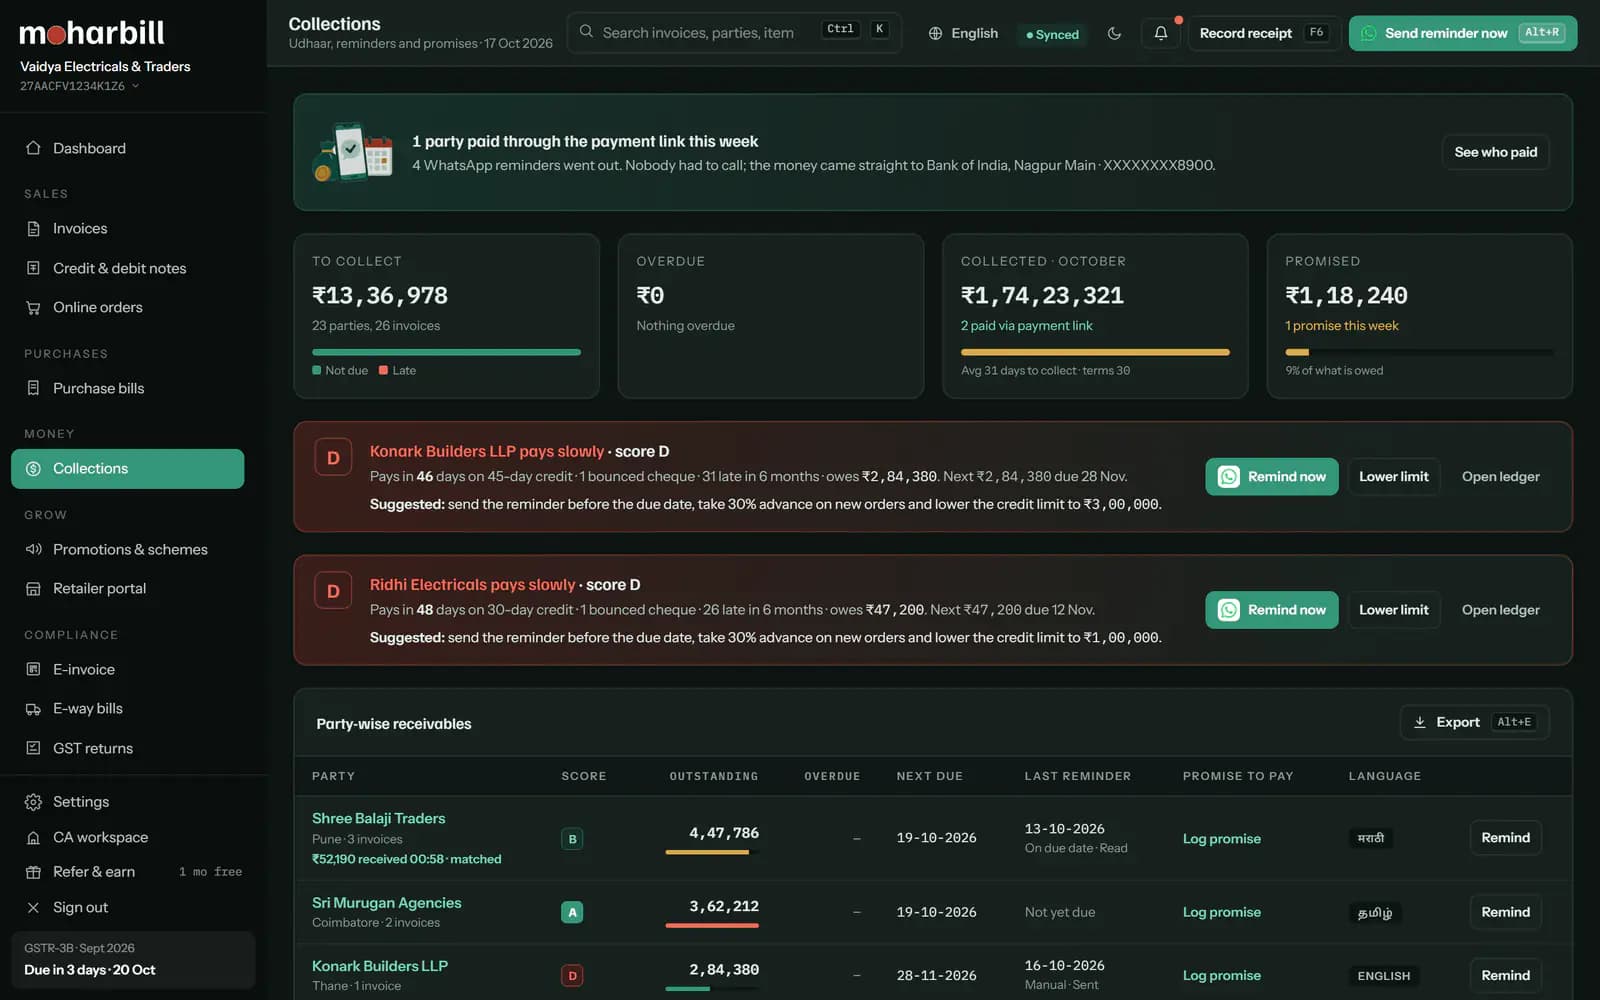Click the Promised progress bar
This screenshot has height=1000, width=1600.
pyautogui.click(x=1419, y=352)
